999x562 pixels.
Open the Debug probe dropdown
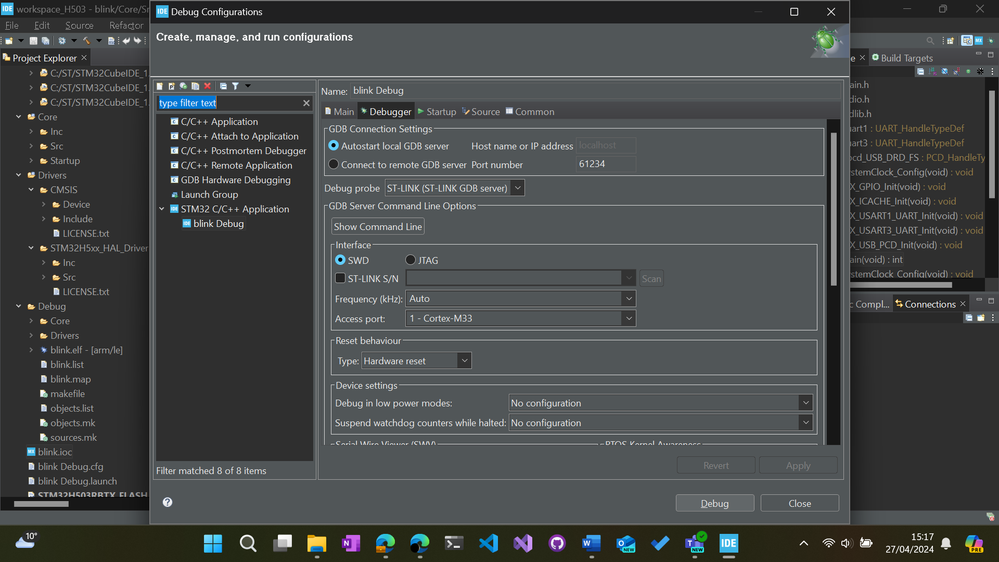tap(454, 188)
